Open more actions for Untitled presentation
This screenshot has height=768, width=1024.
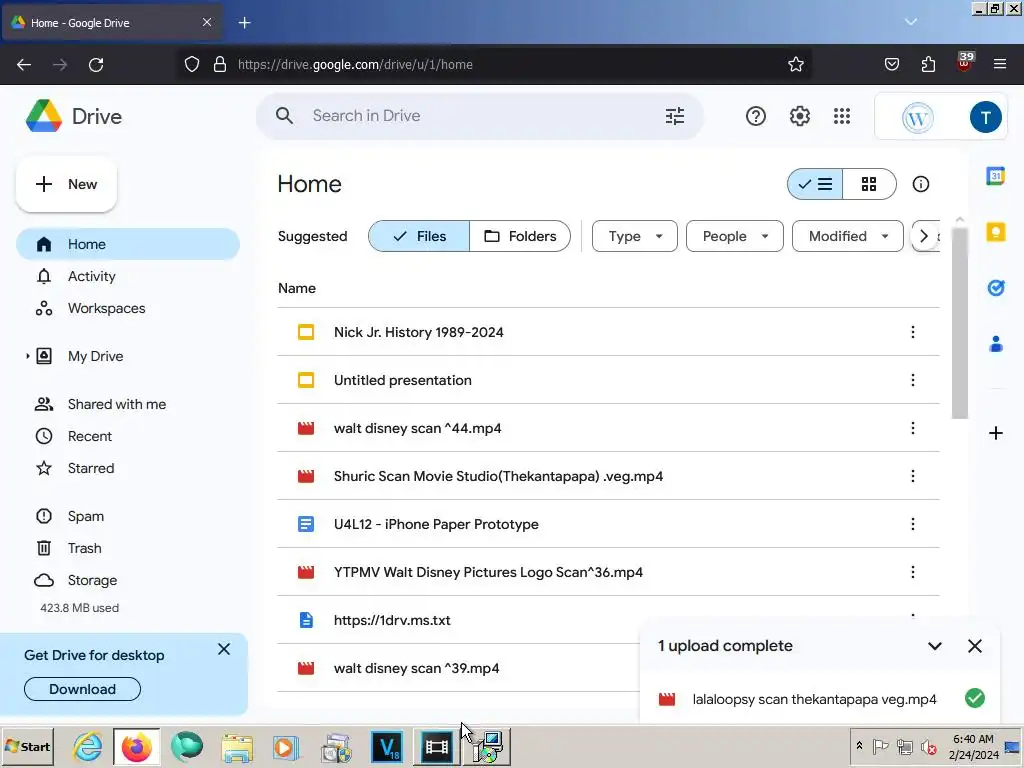click(x=912, y=380)
